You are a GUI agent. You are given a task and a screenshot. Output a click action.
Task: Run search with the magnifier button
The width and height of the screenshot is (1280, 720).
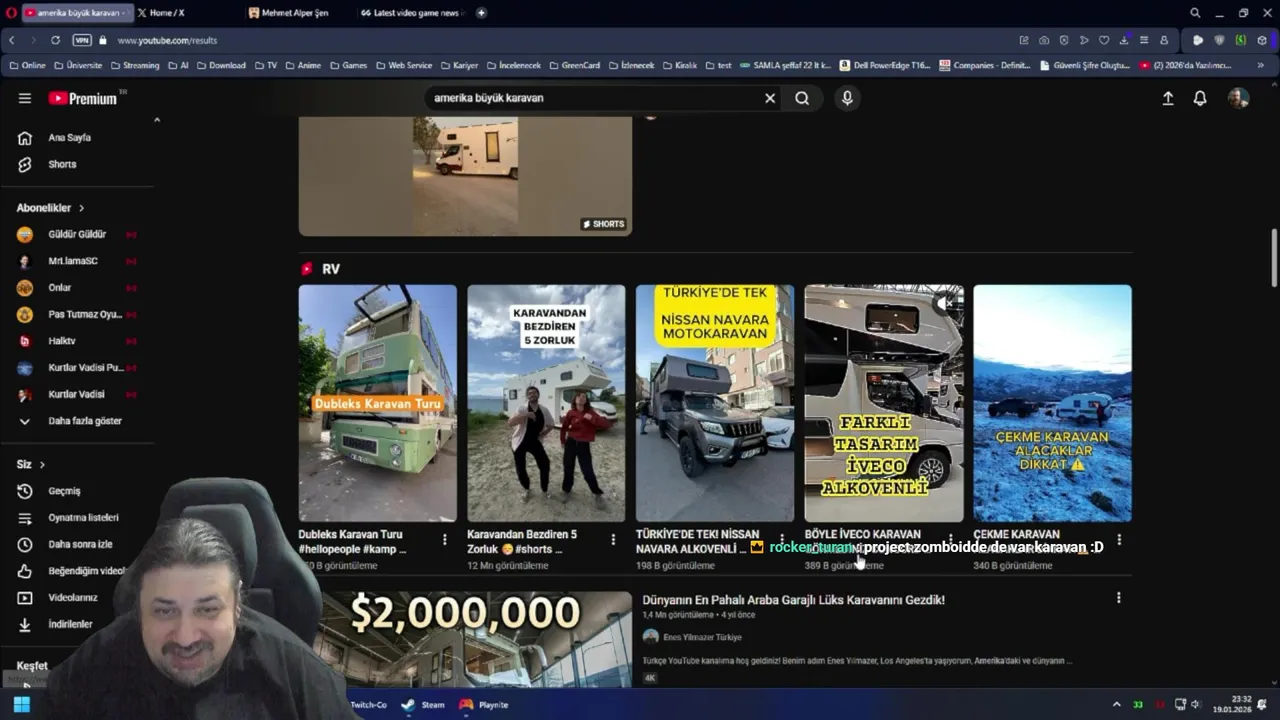tap(802, 98)
